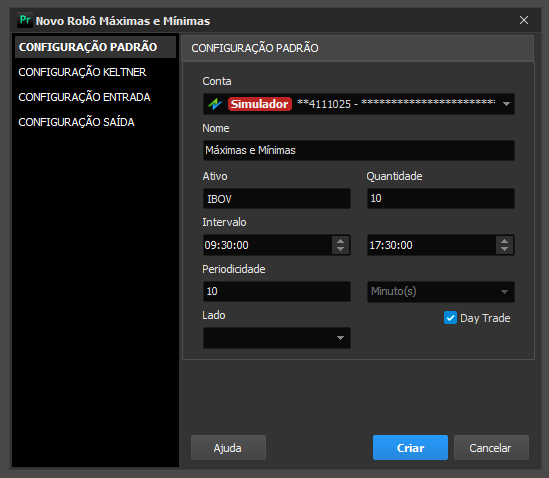Click the Periodicidade label
Image resolution: width=549 pixels, height=478 pixels.
[234, 269]
